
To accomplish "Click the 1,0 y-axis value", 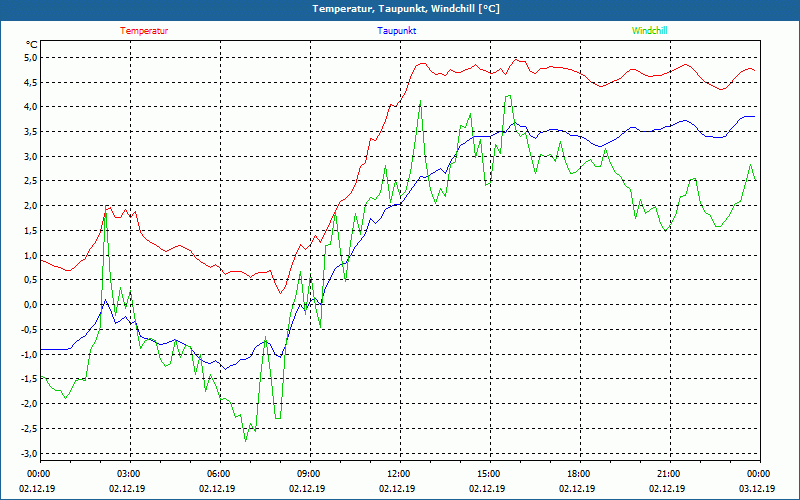I will click(31, 255).
